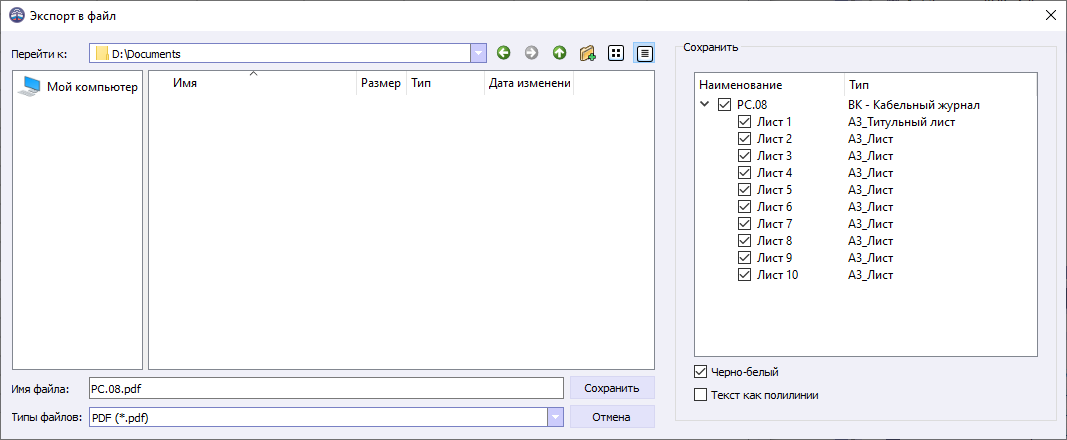Sort files by Тип column
The image size is (1067, 440).
coord(445,83)
